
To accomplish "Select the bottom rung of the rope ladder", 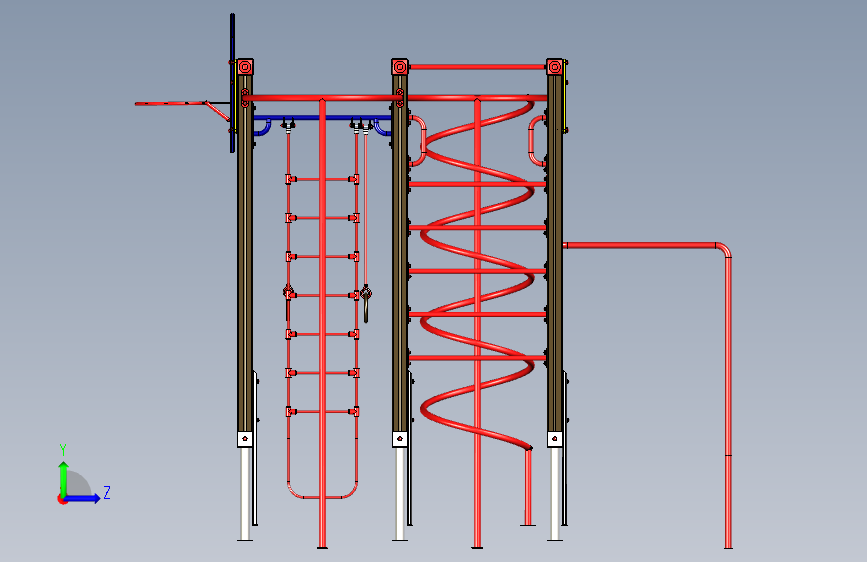I will pyautogui.click(x=322, y=412).
